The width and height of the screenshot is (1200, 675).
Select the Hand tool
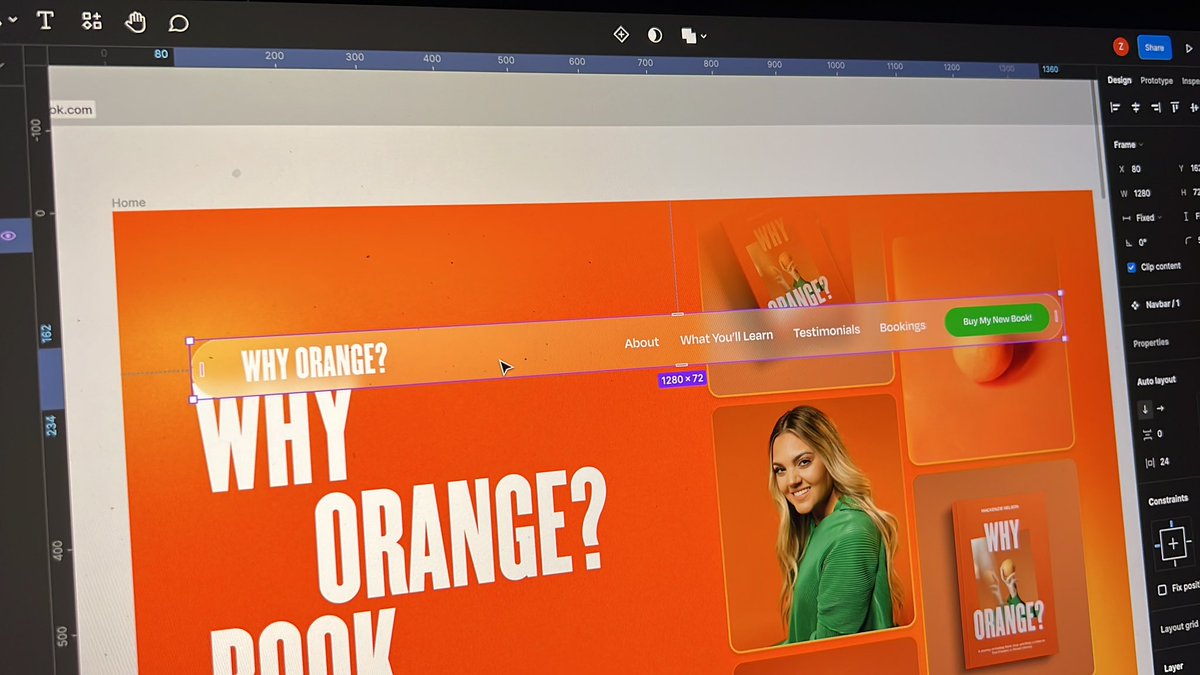(135, 22)
